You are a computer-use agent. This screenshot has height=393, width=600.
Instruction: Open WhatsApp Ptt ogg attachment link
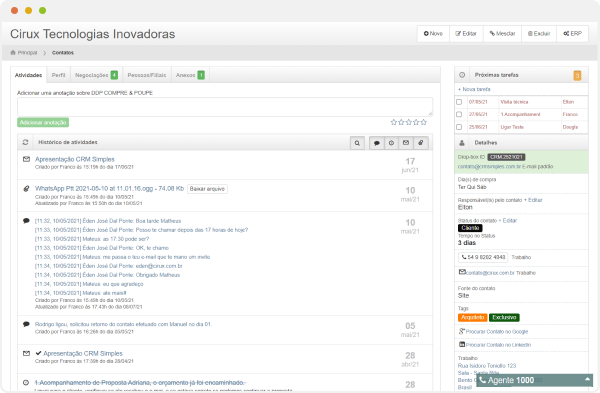tap(109, 189)
